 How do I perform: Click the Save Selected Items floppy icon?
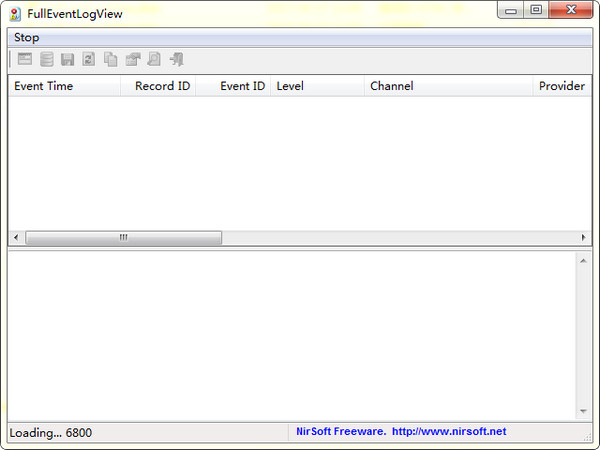pos(68,60)
